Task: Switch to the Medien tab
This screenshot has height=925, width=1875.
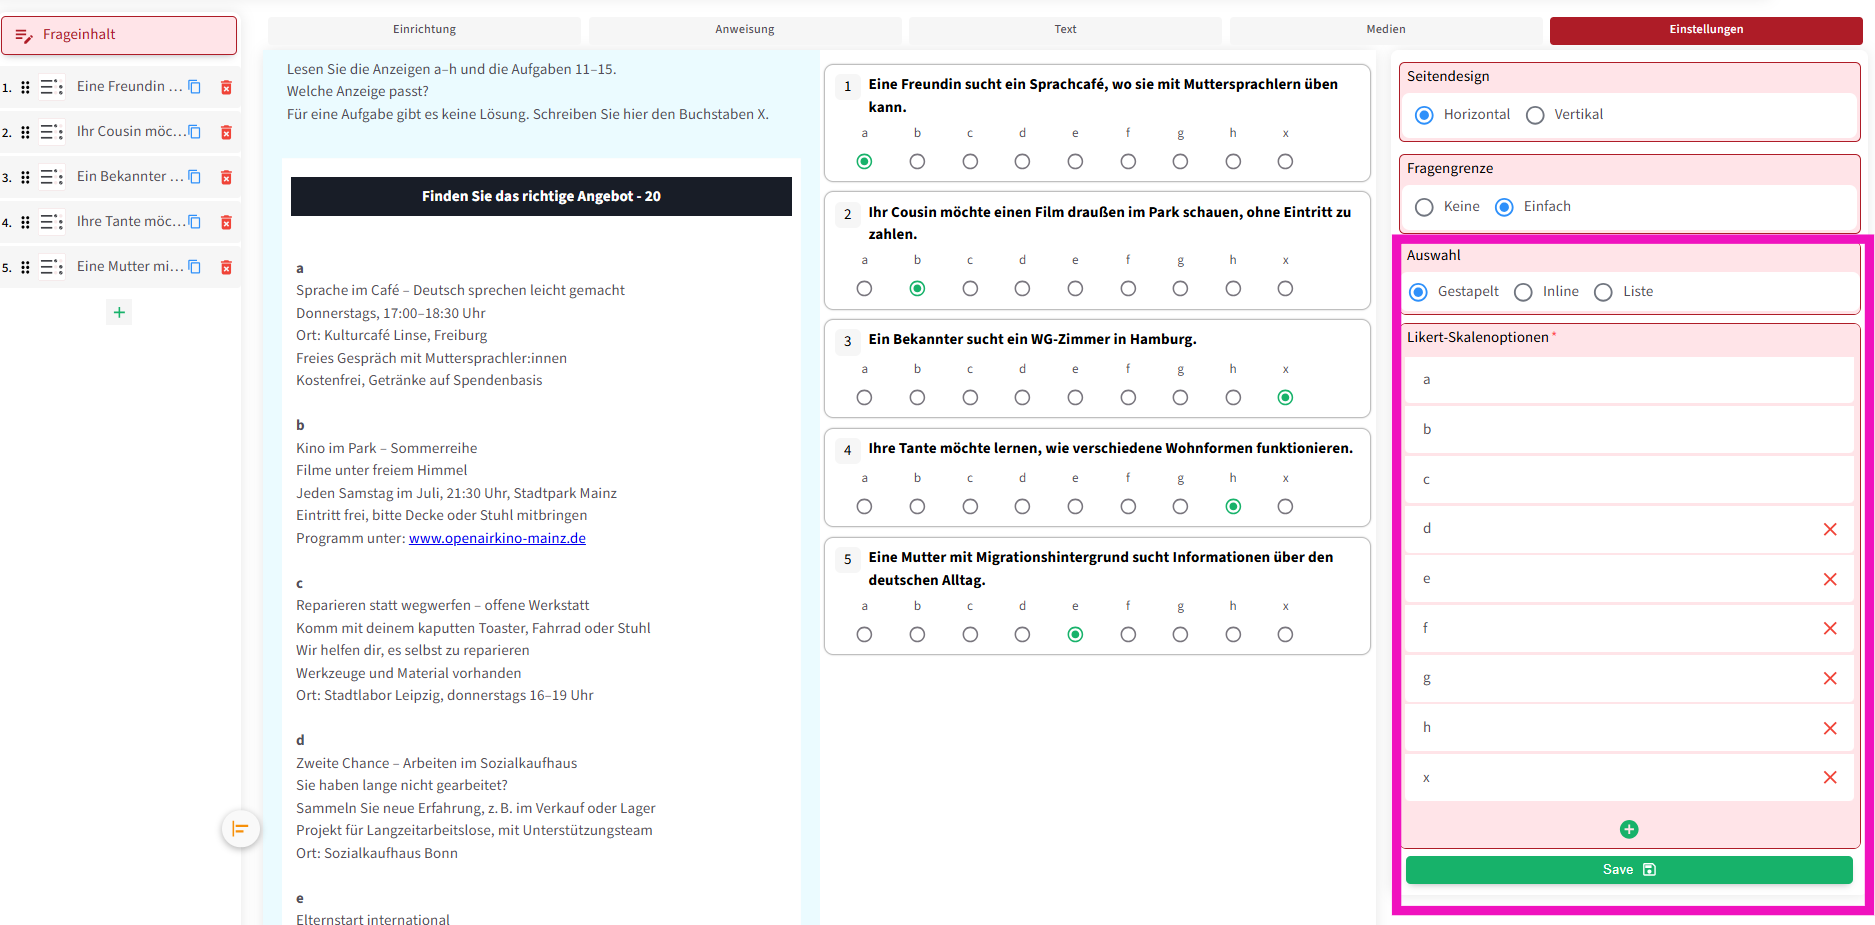Action: (x=1385, y=30)
